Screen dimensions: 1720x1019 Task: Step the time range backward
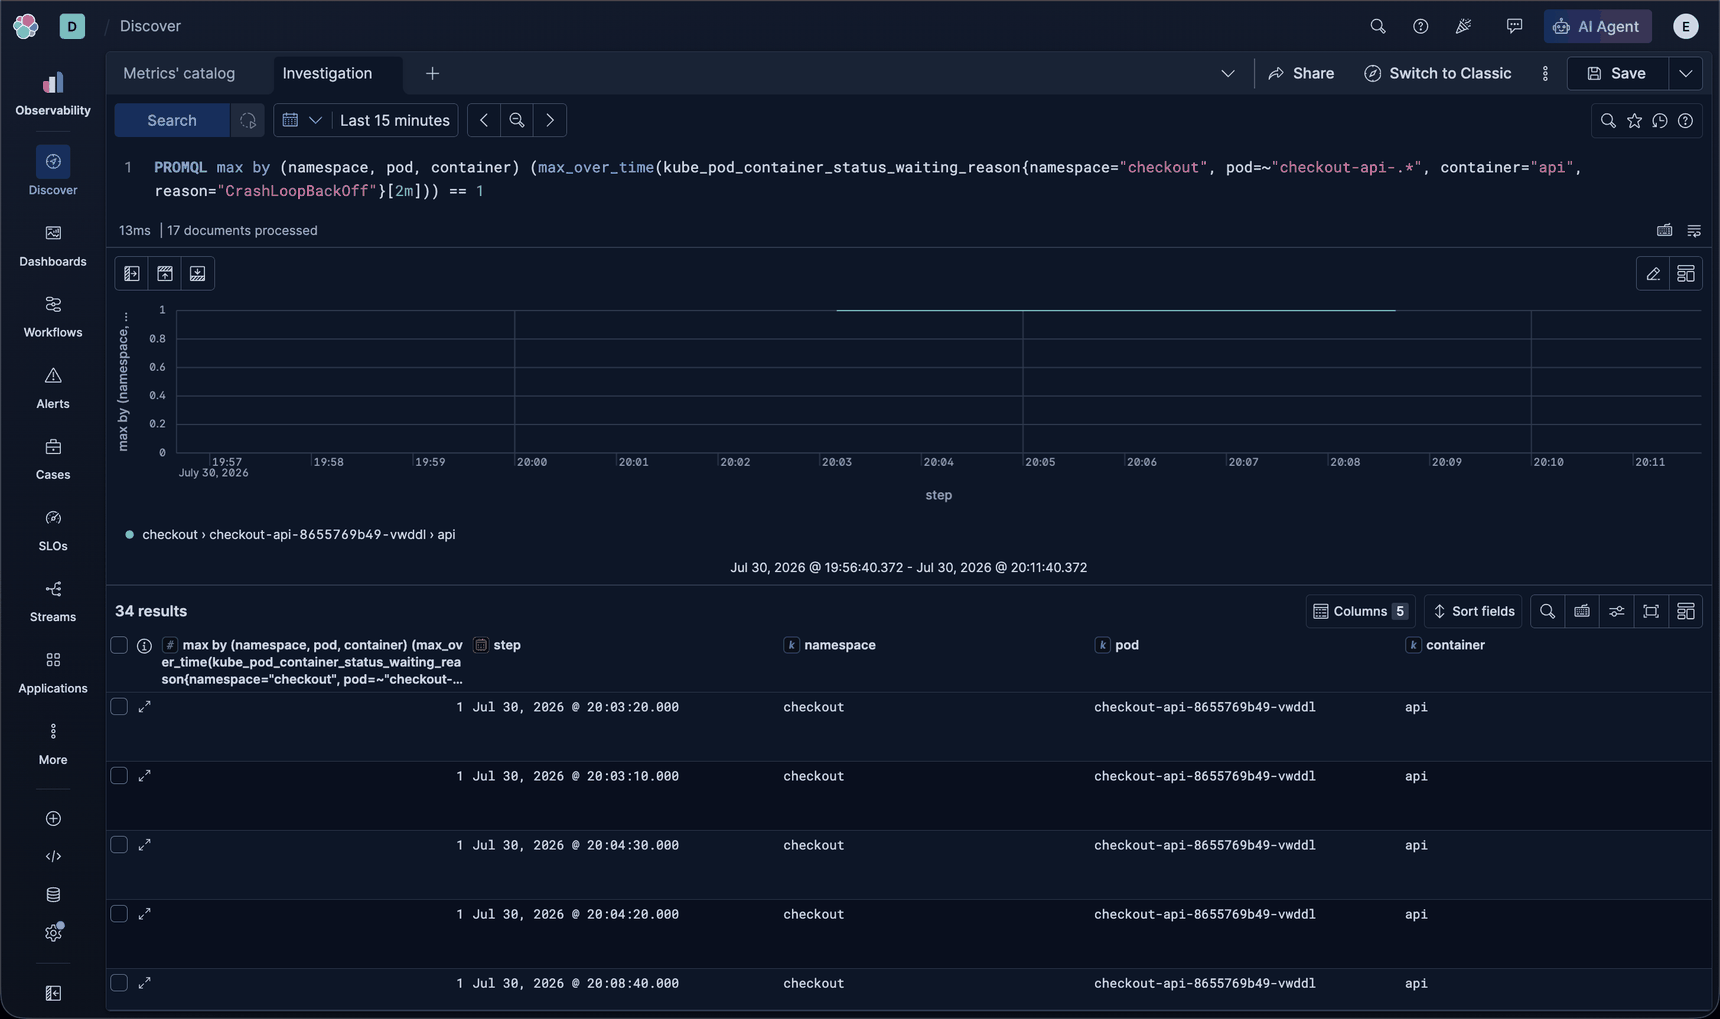(484, 120)
